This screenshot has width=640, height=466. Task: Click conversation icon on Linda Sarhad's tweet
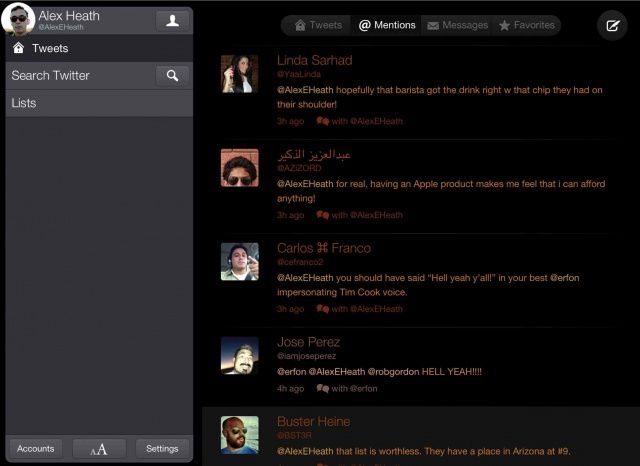pos(322,121)
